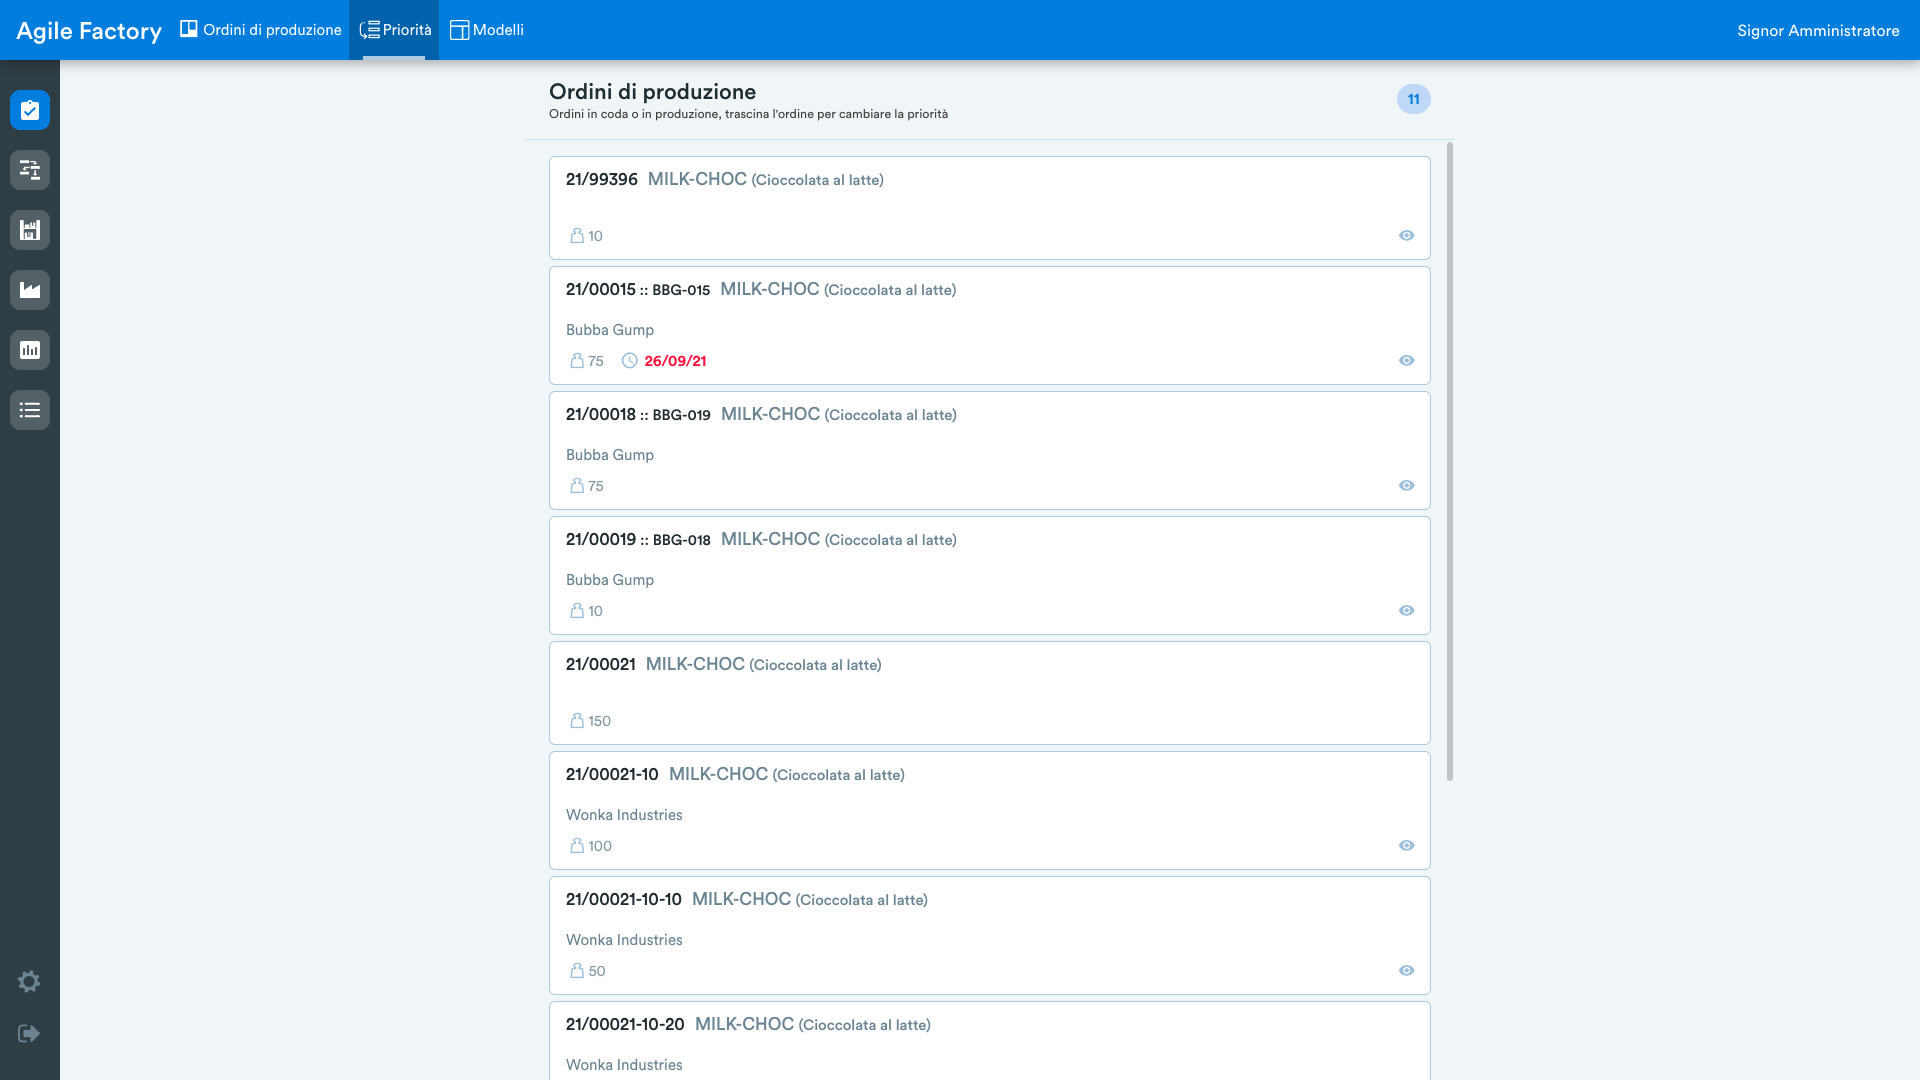Click Bubba Gump on order 21/00015
1920x1080 pixels.
[x=610, y=330]
